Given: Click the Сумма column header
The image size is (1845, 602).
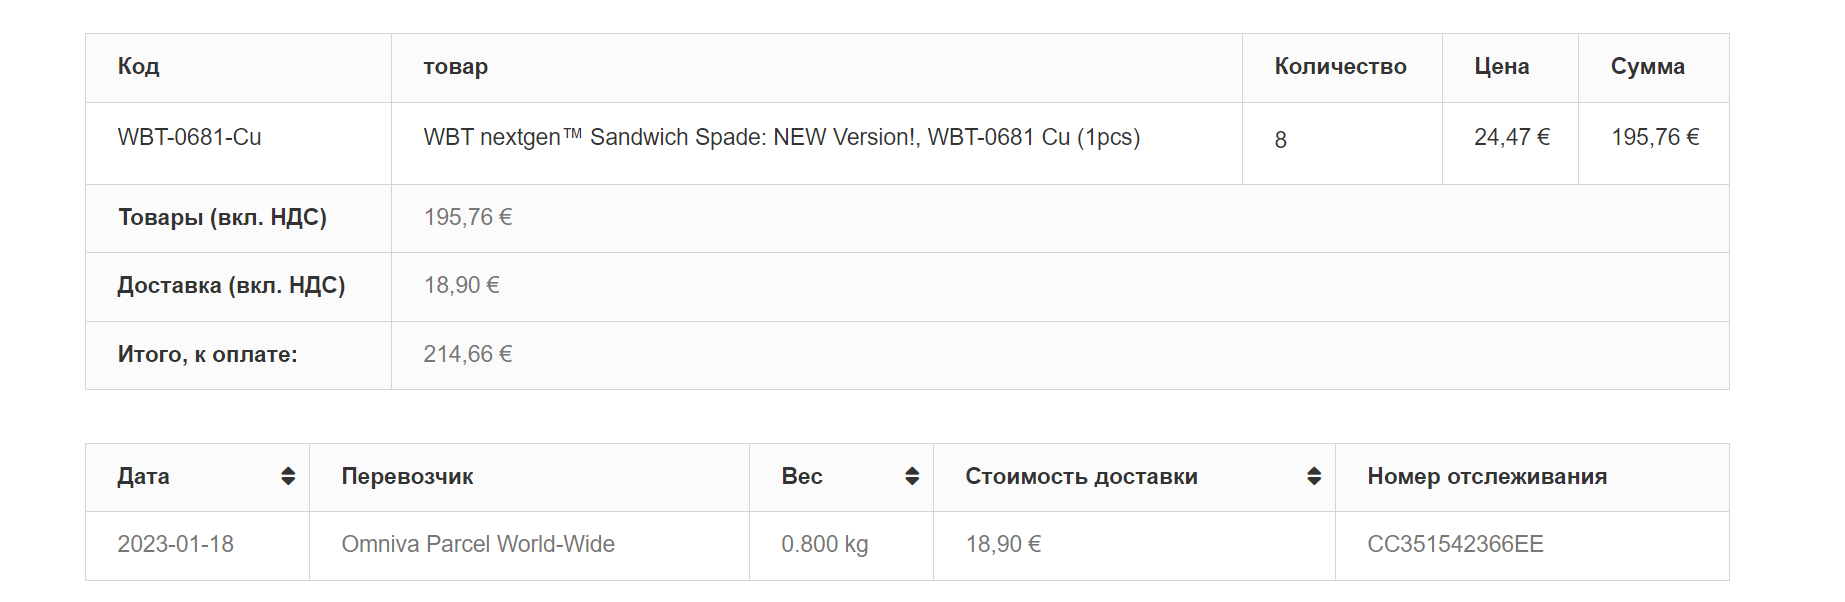Looking at the screenshot, I should pos(1647,66).
